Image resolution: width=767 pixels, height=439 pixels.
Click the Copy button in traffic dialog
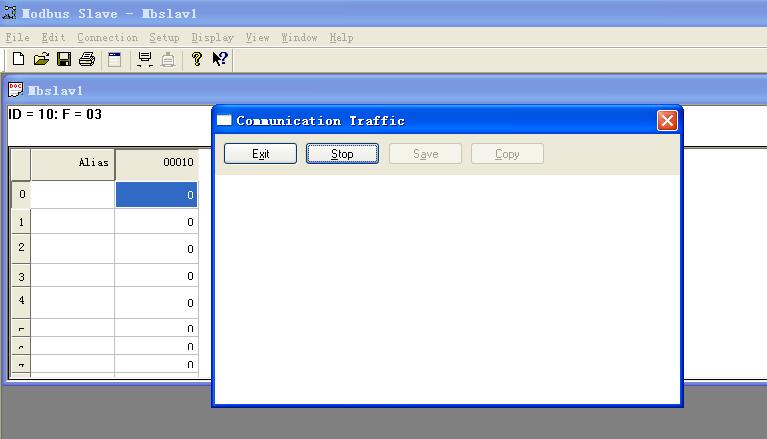[507, 154]
